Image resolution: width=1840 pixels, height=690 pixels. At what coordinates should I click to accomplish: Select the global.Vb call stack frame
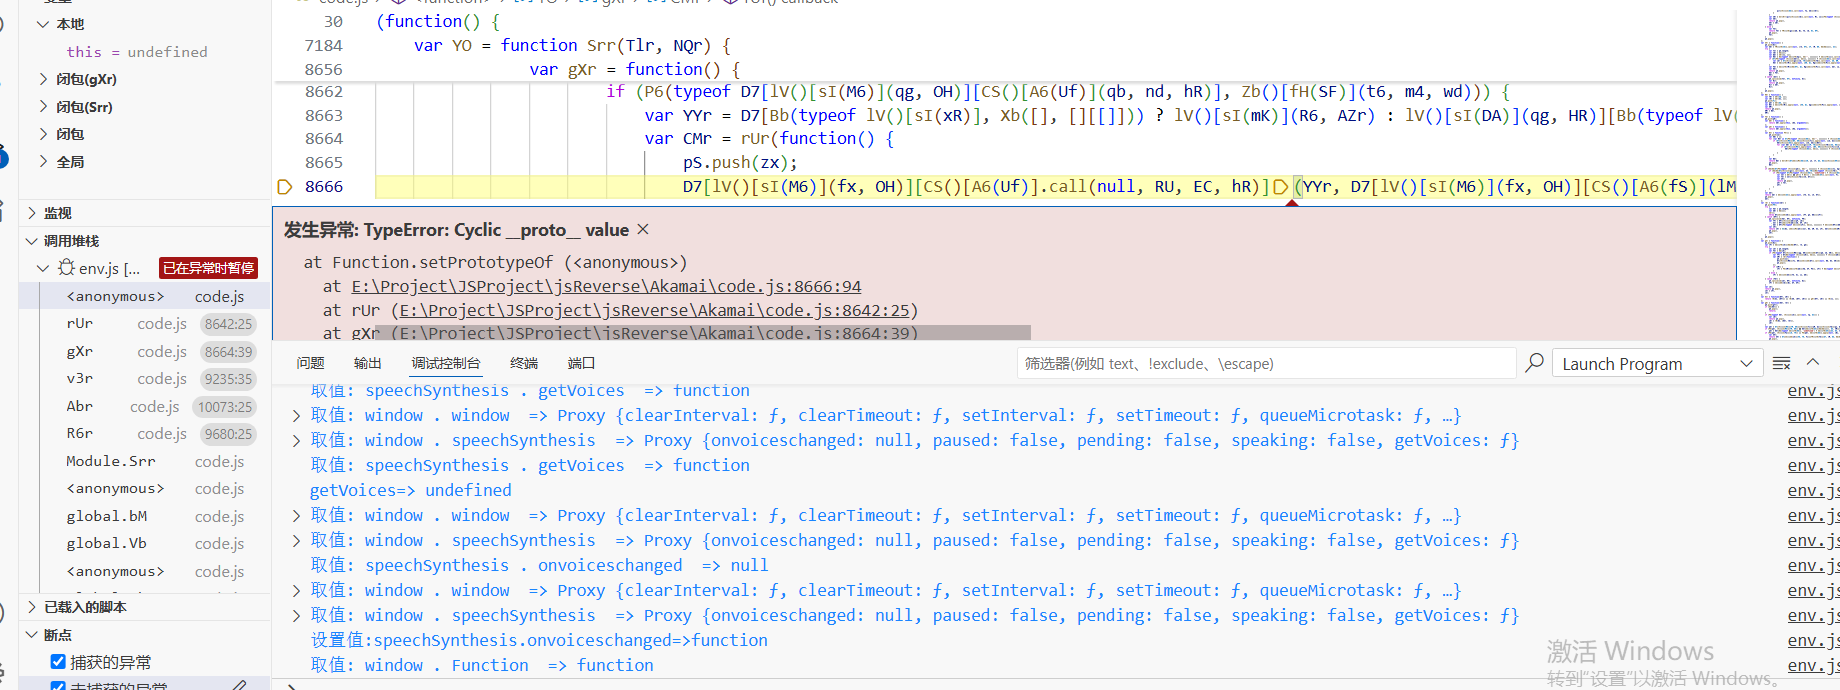pyautogui.click(x=145, y=544)
